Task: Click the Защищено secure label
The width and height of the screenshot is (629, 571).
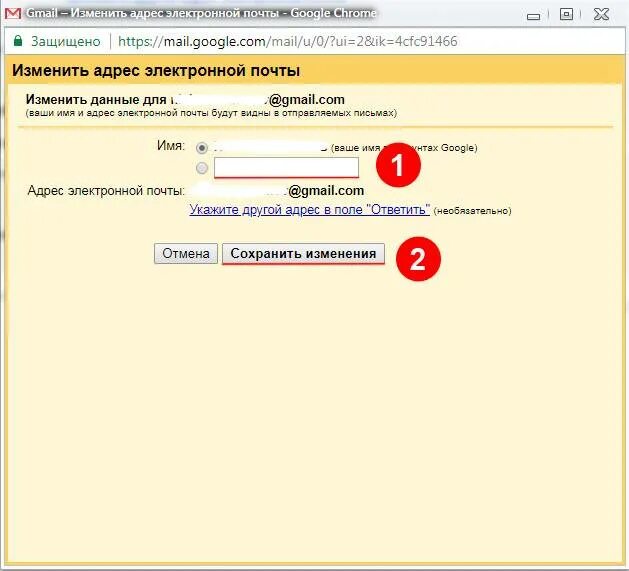Action: pyautogui.click(x=66, y=41)
